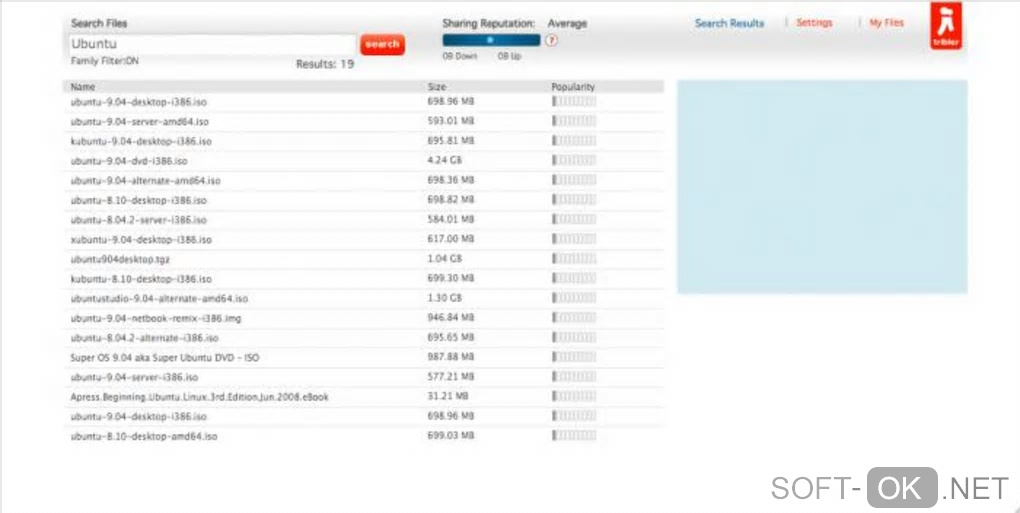The height and width of the screenshot is (513, 1020).
Task: Click the 584.01 MB size cell
Action: (x=451, y=219)
